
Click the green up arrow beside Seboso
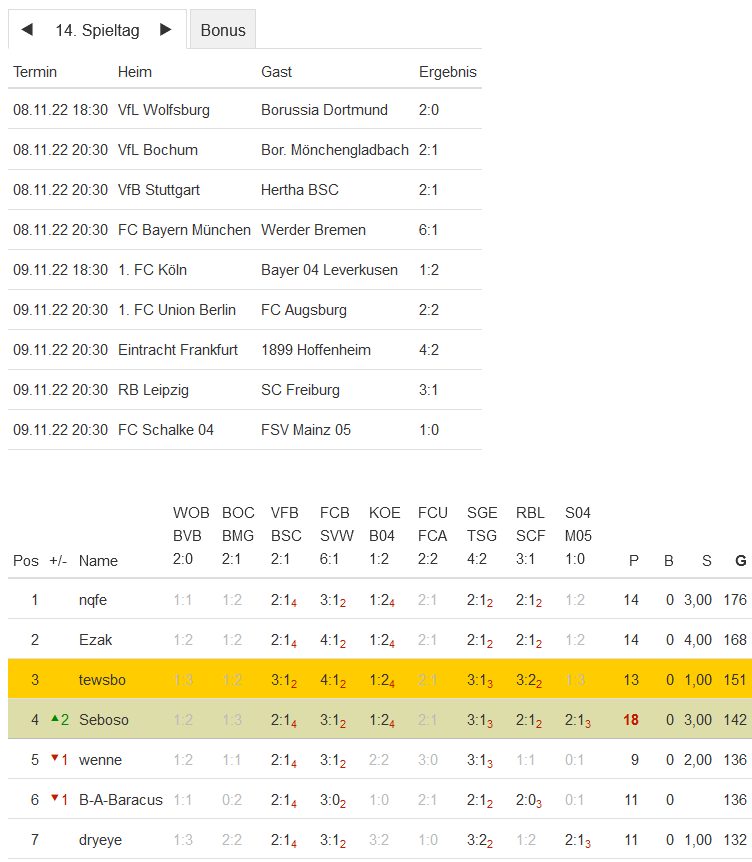click(x=54, y=719)
